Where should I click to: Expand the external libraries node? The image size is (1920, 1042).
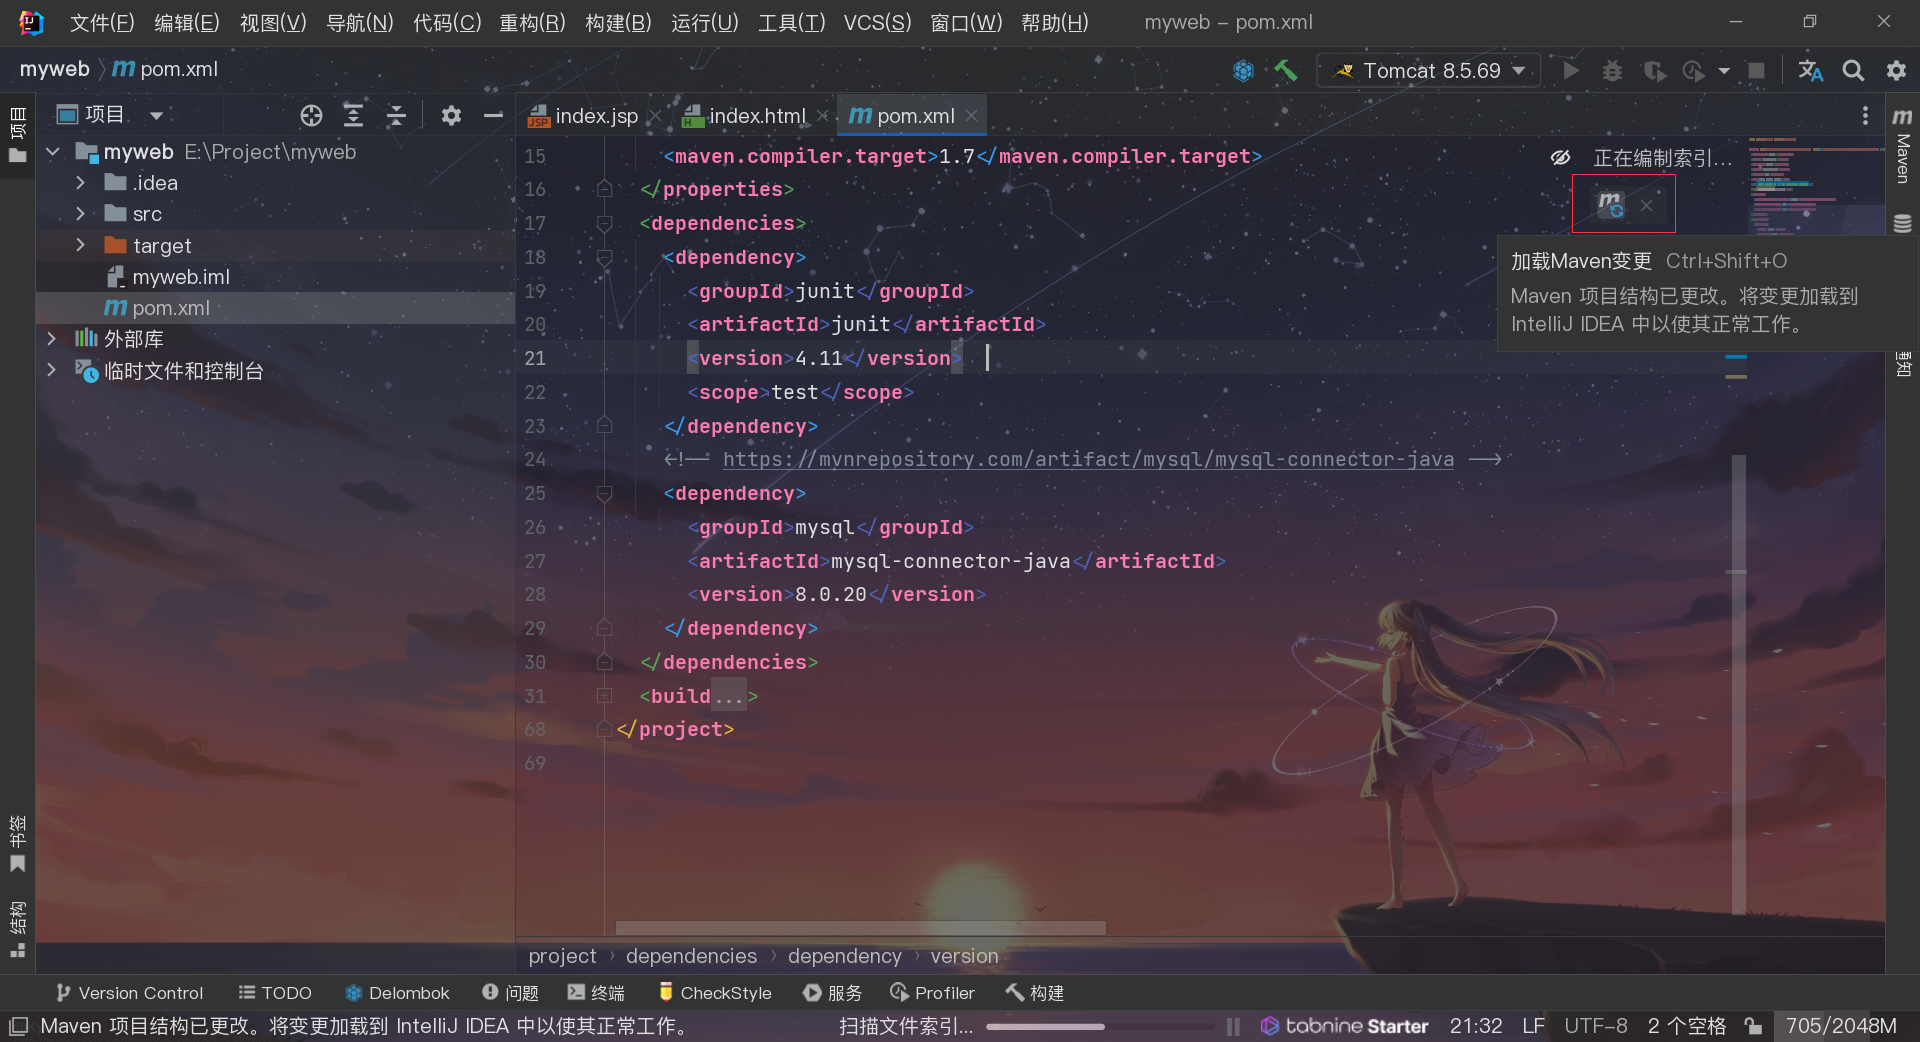[x=52, y=339]
